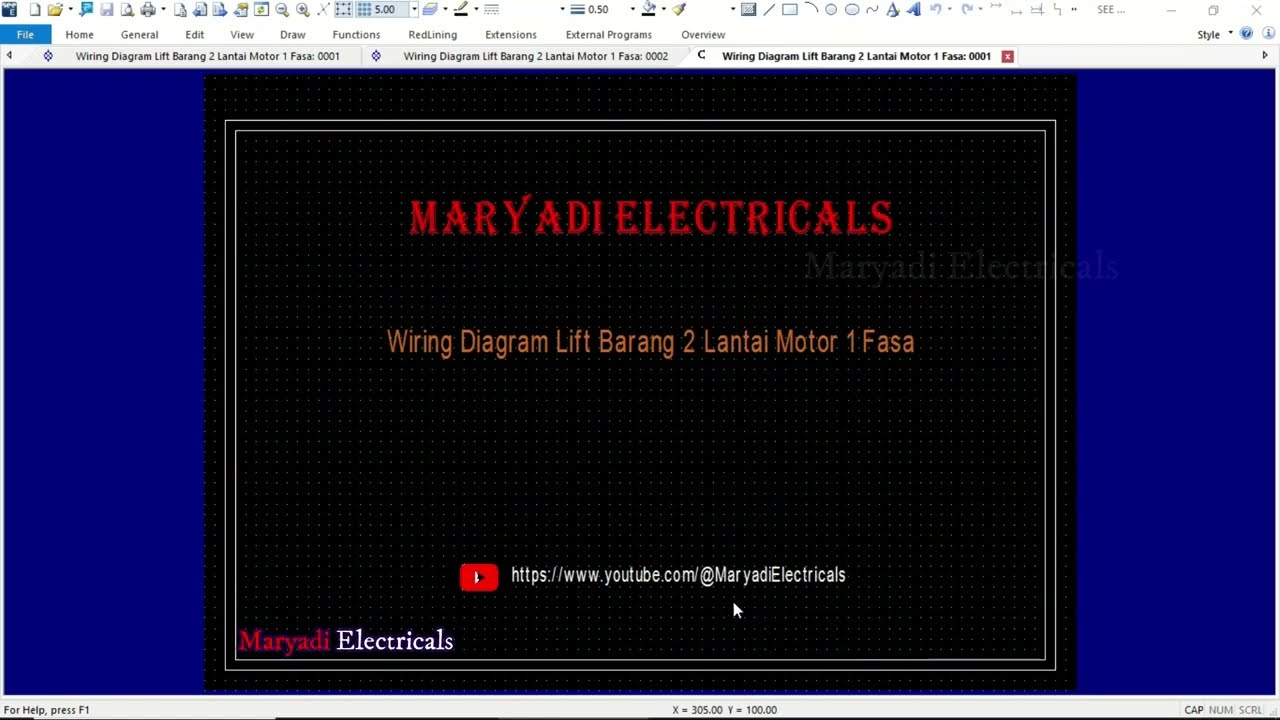Image resolution: width=1280 pixels, height=720 pixels.
Task: Open the RedLining tab
Action: [432, 34]
